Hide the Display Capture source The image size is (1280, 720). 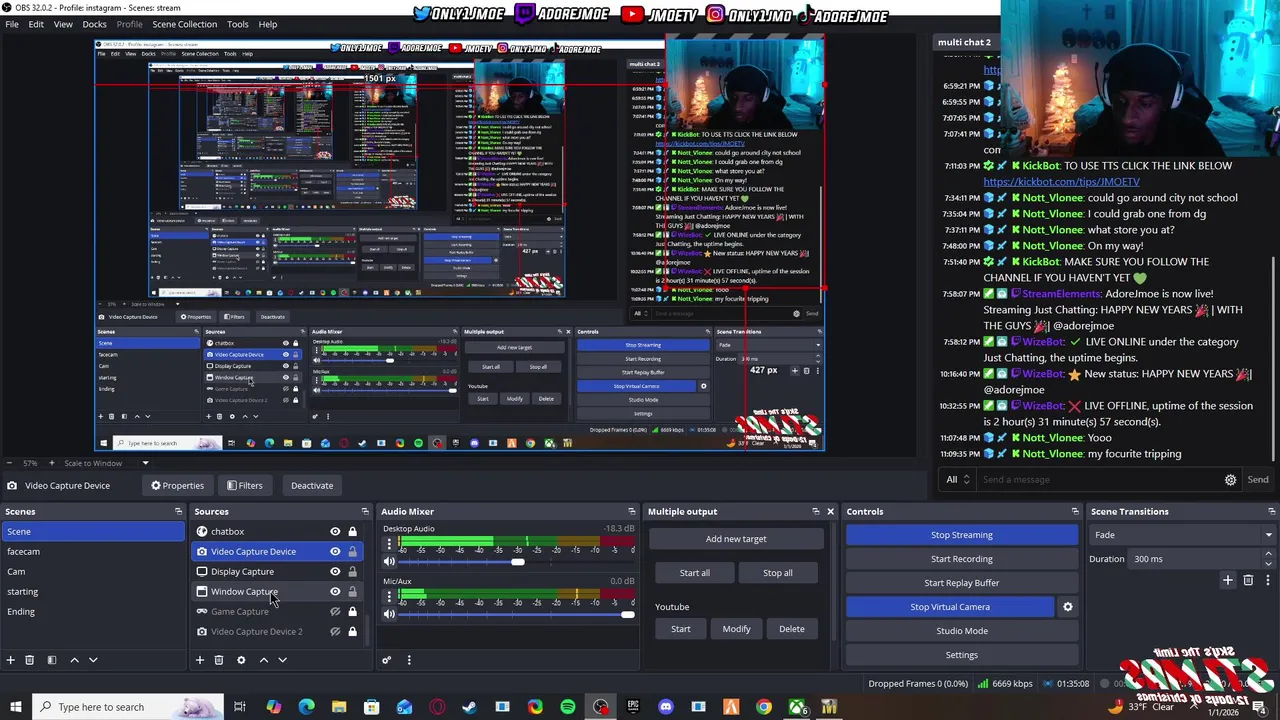tap(335, 572)
